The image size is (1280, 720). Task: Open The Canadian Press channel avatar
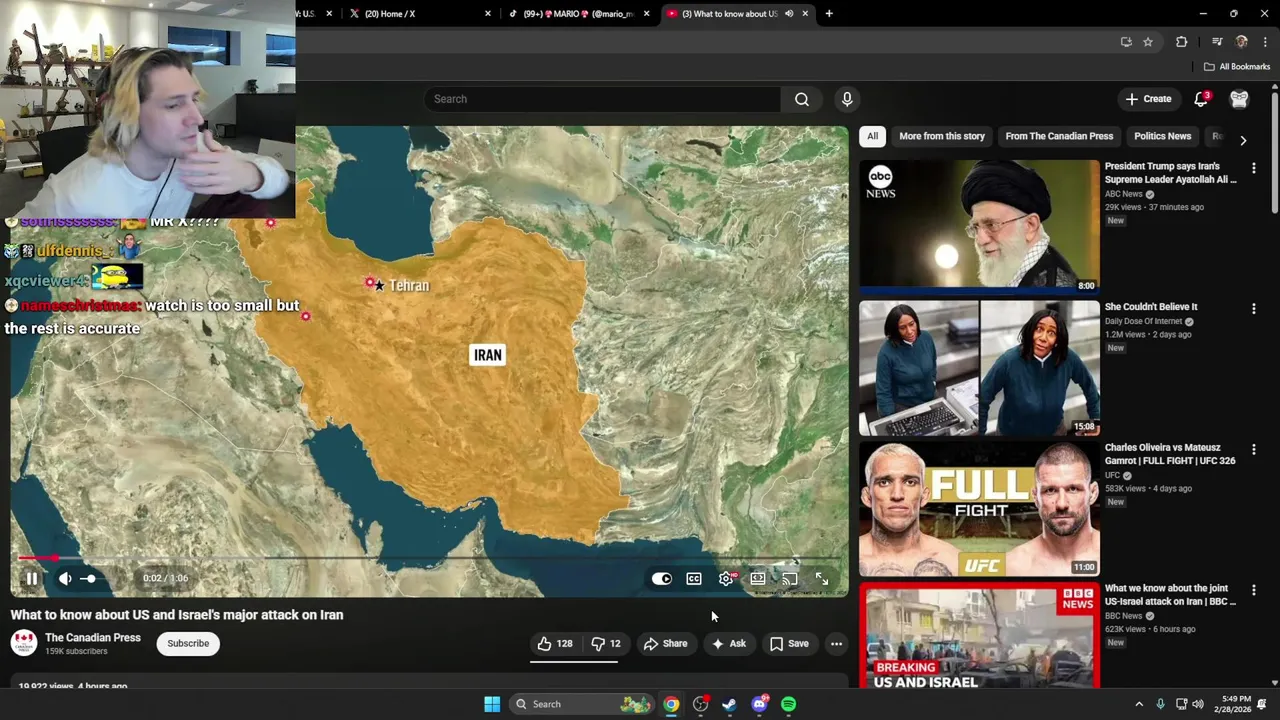[24, 643]
